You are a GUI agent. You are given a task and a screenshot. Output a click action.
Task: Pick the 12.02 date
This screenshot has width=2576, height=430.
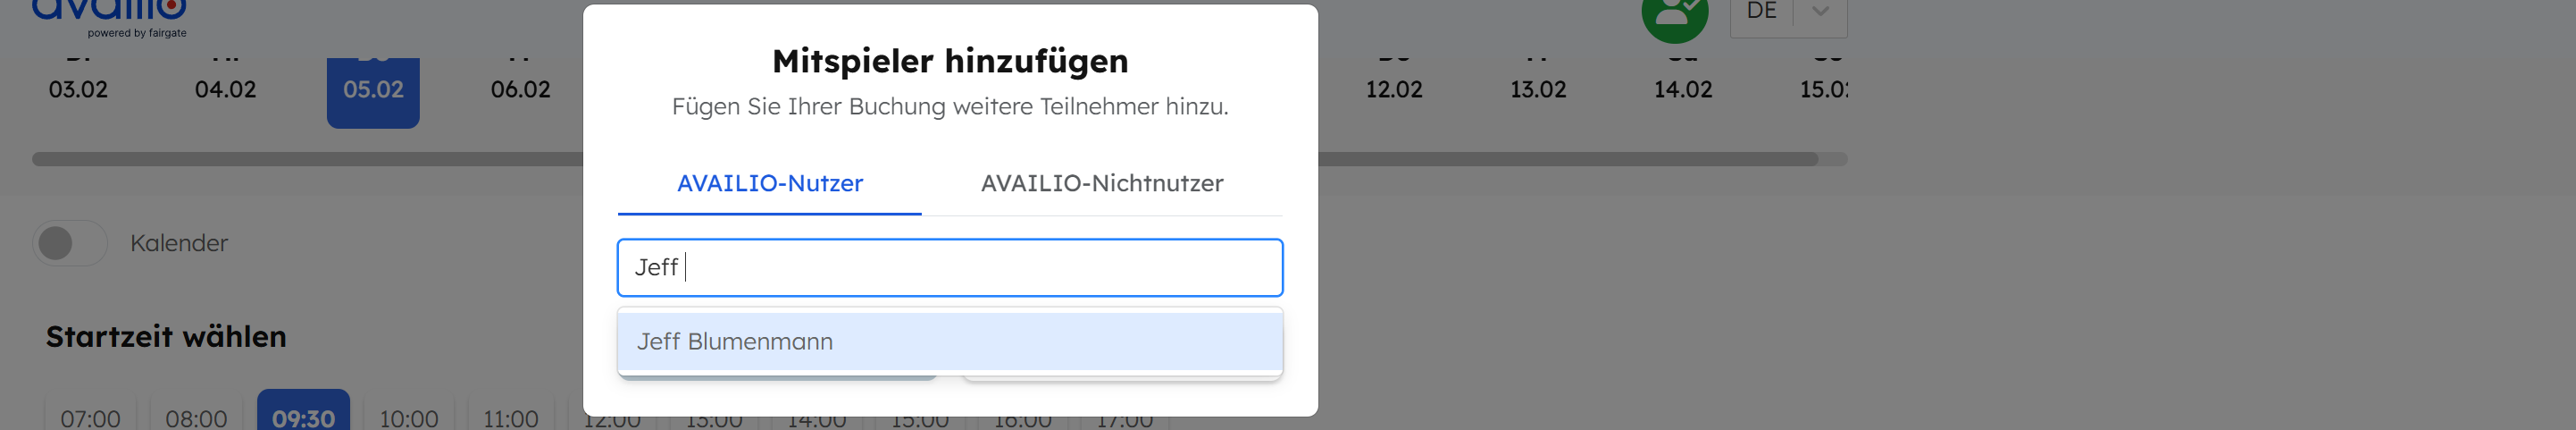[1393, 89]
